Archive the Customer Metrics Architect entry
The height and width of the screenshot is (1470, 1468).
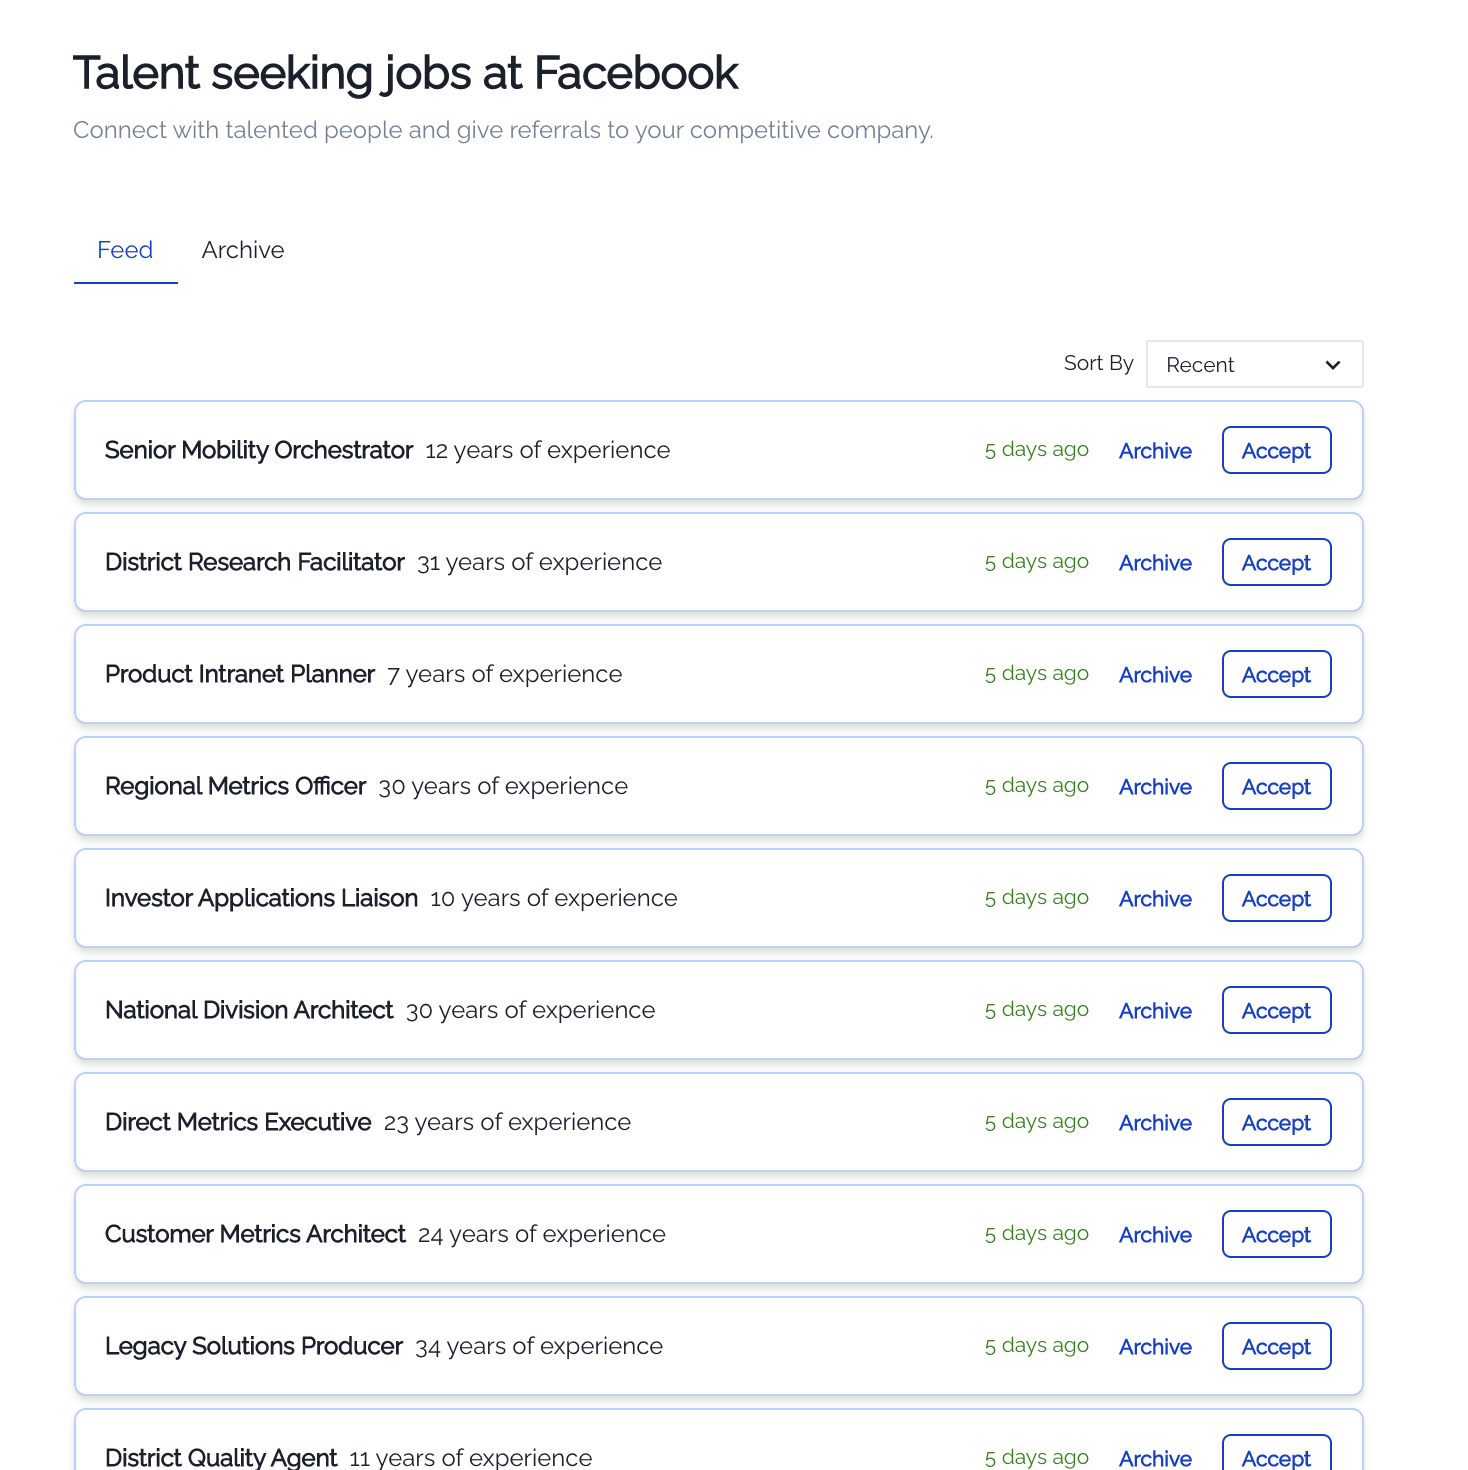click(1155, 1235)
